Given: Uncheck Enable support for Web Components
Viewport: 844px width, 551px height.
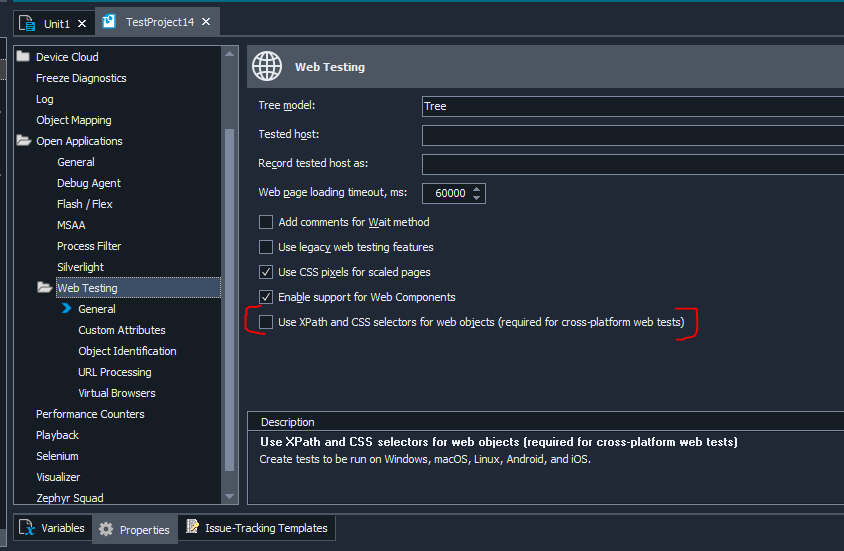Looking at the screenshot, I should click(x=266, y=296).
